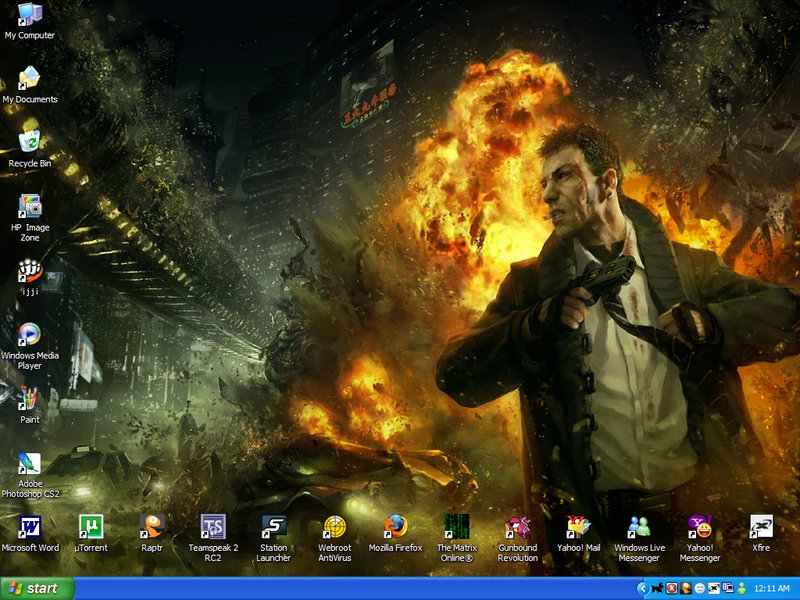Launch the Raptr shortcut on the desktop
This screenshot has height=600, width=800.
(x=152, y=534)
